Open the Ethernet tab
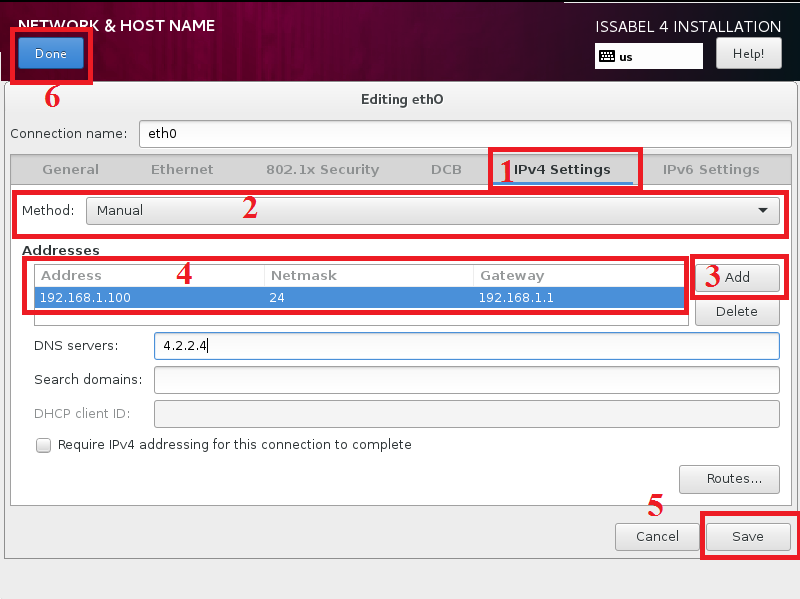This screenshot has width=800, height=599. (x=182, y=170)
